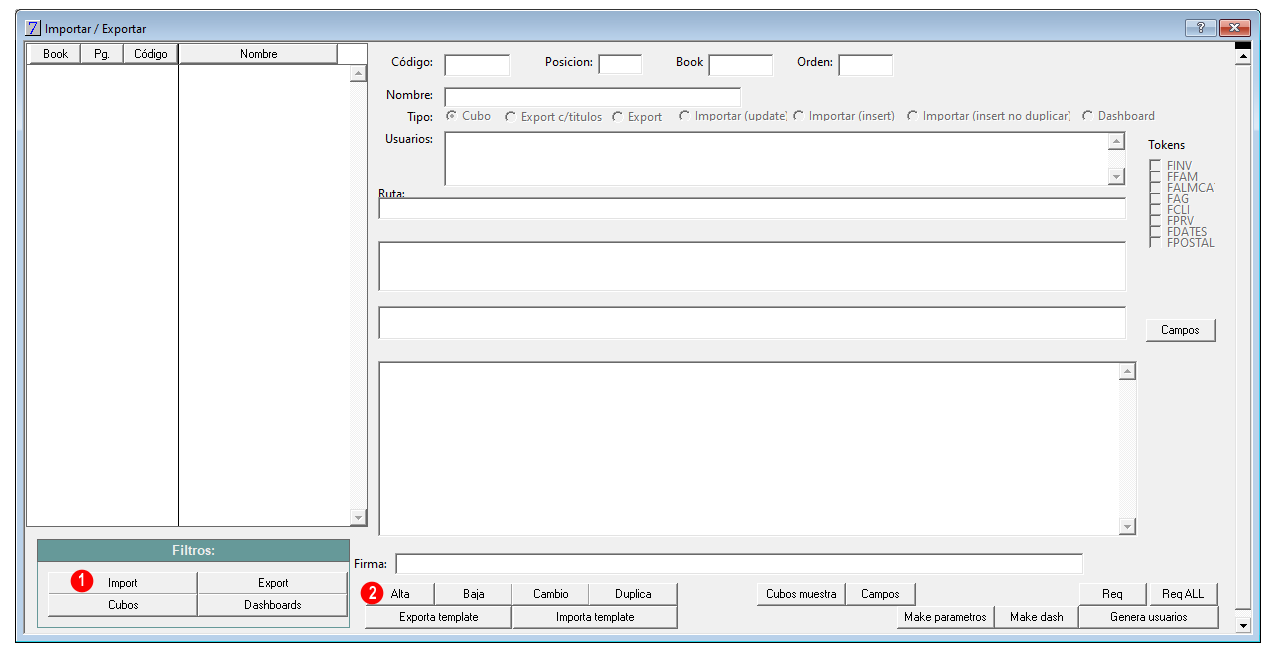Select the Dashboard type radio button
The image size is (1272, 654).
click(1087, 116)
